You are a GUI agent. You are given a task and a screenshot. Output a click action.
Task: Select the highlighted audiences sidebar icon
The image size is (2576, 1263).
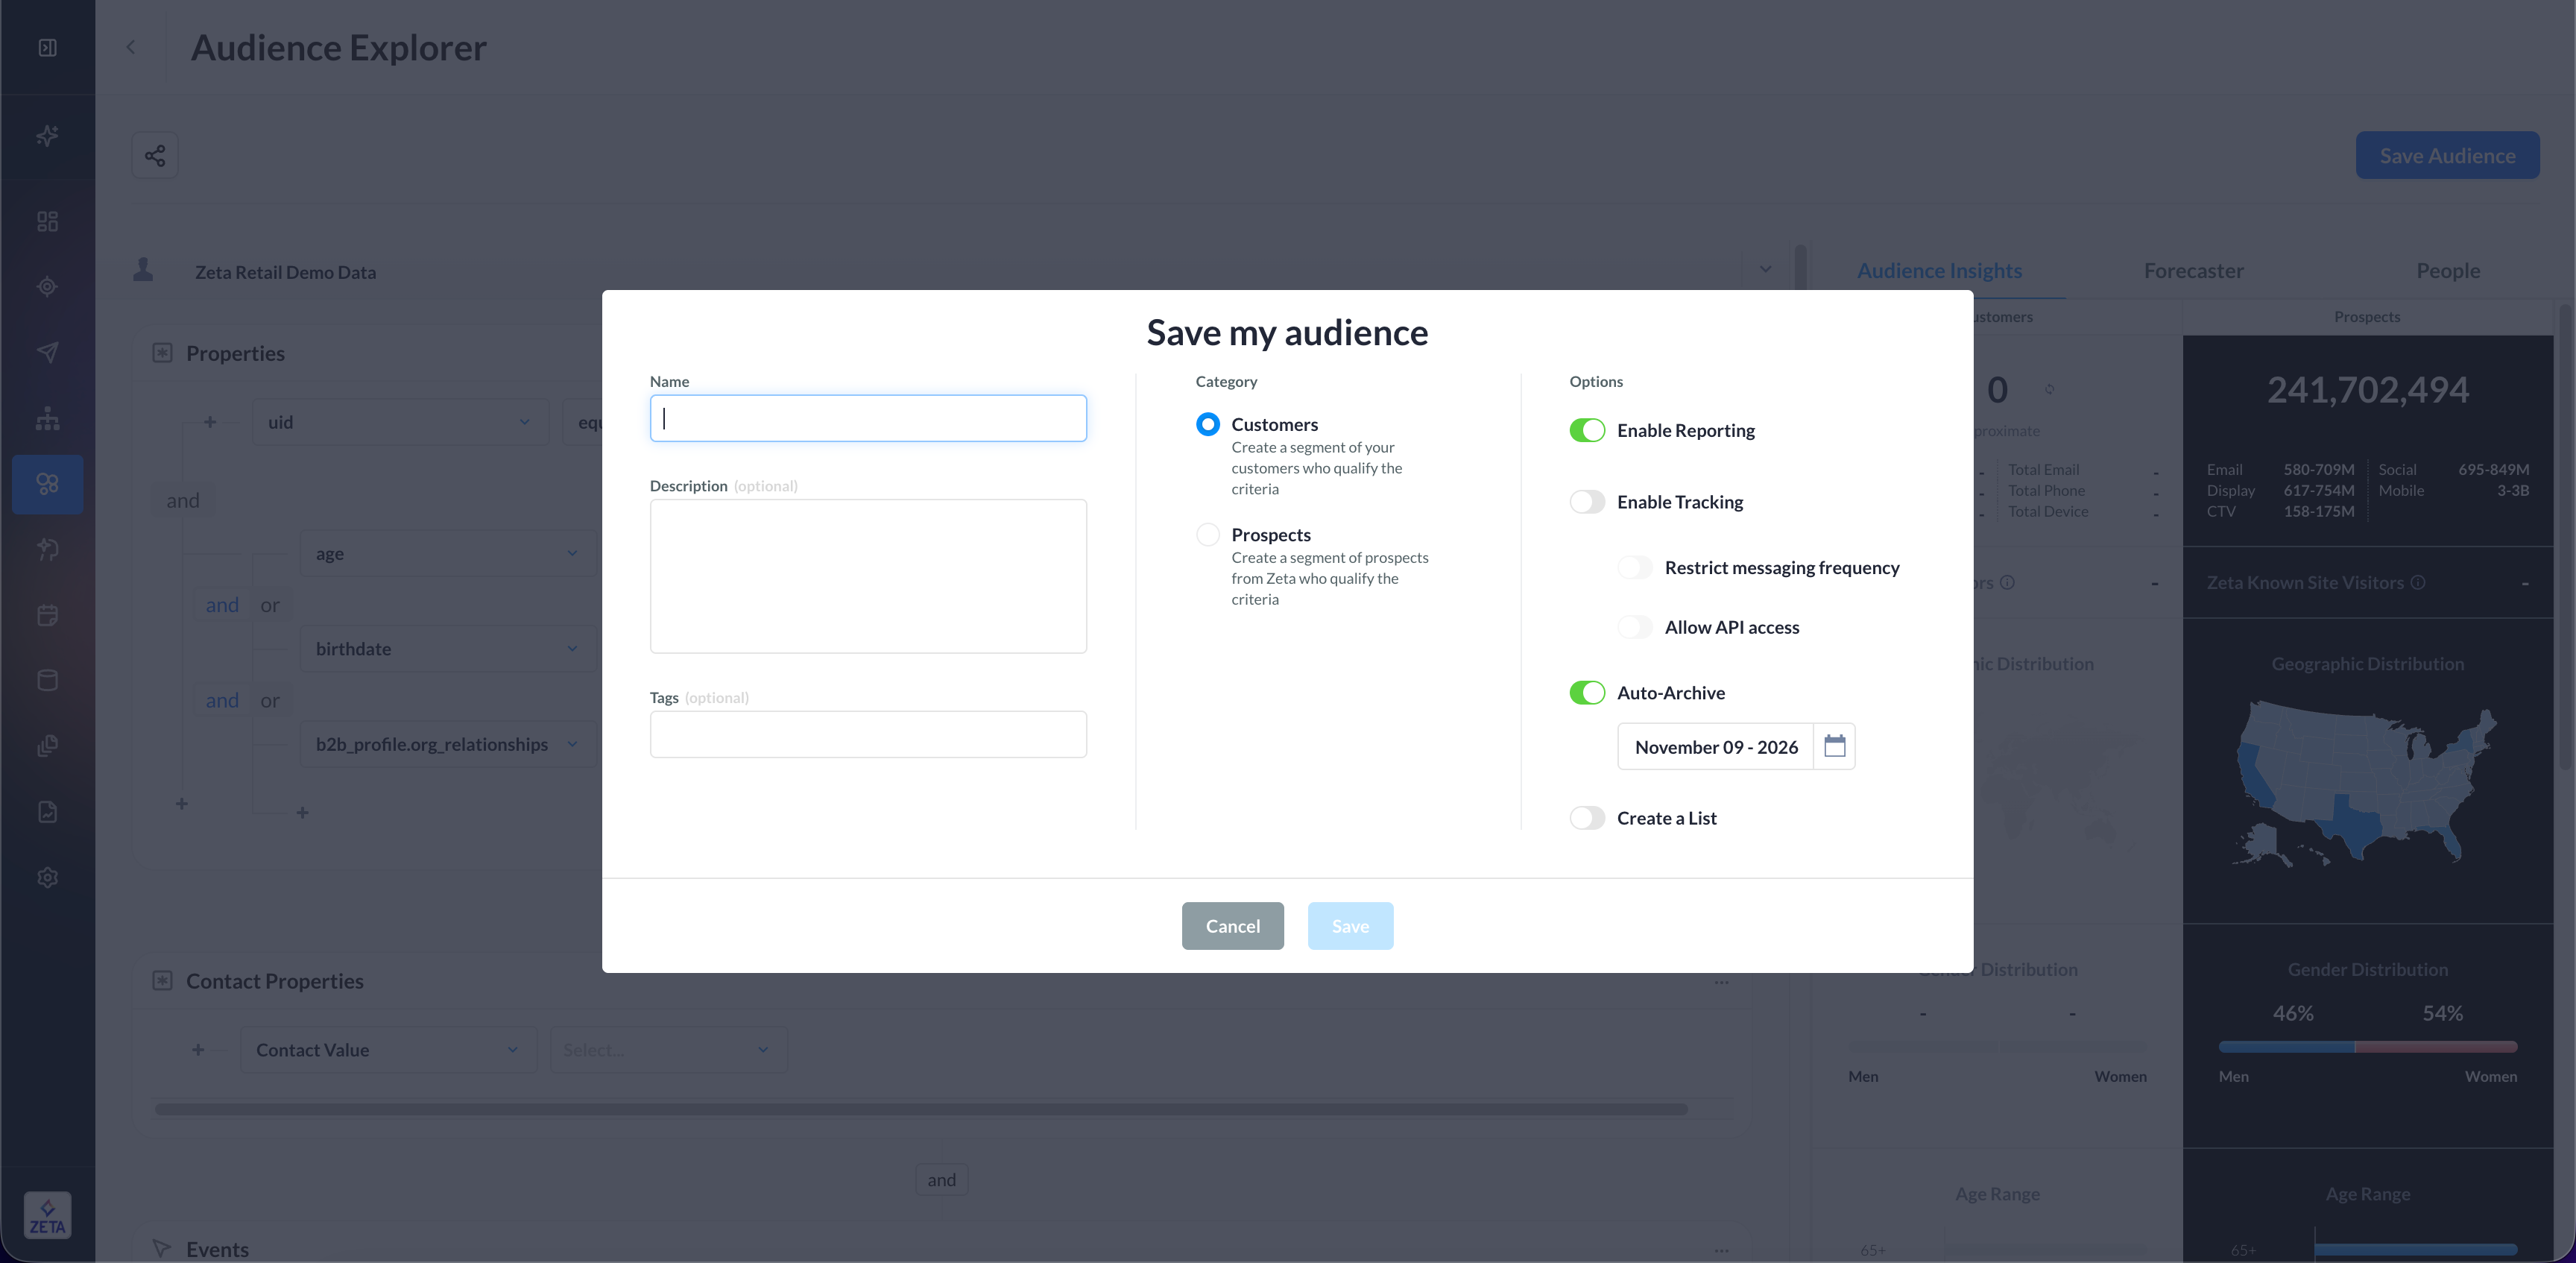pos(47,484)
